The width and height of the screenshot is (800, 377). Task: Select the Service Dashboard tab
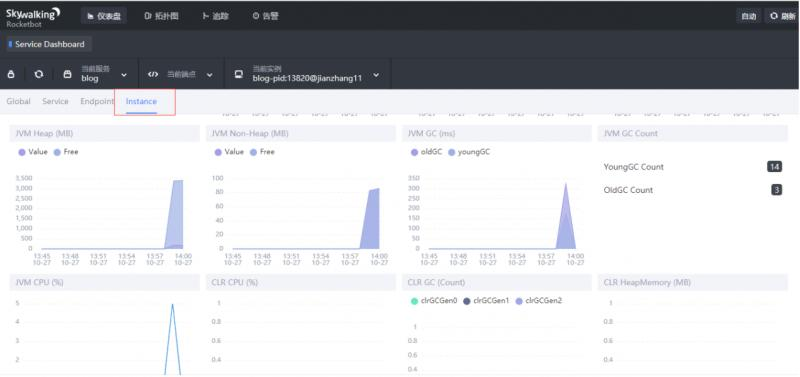[49, 44]
